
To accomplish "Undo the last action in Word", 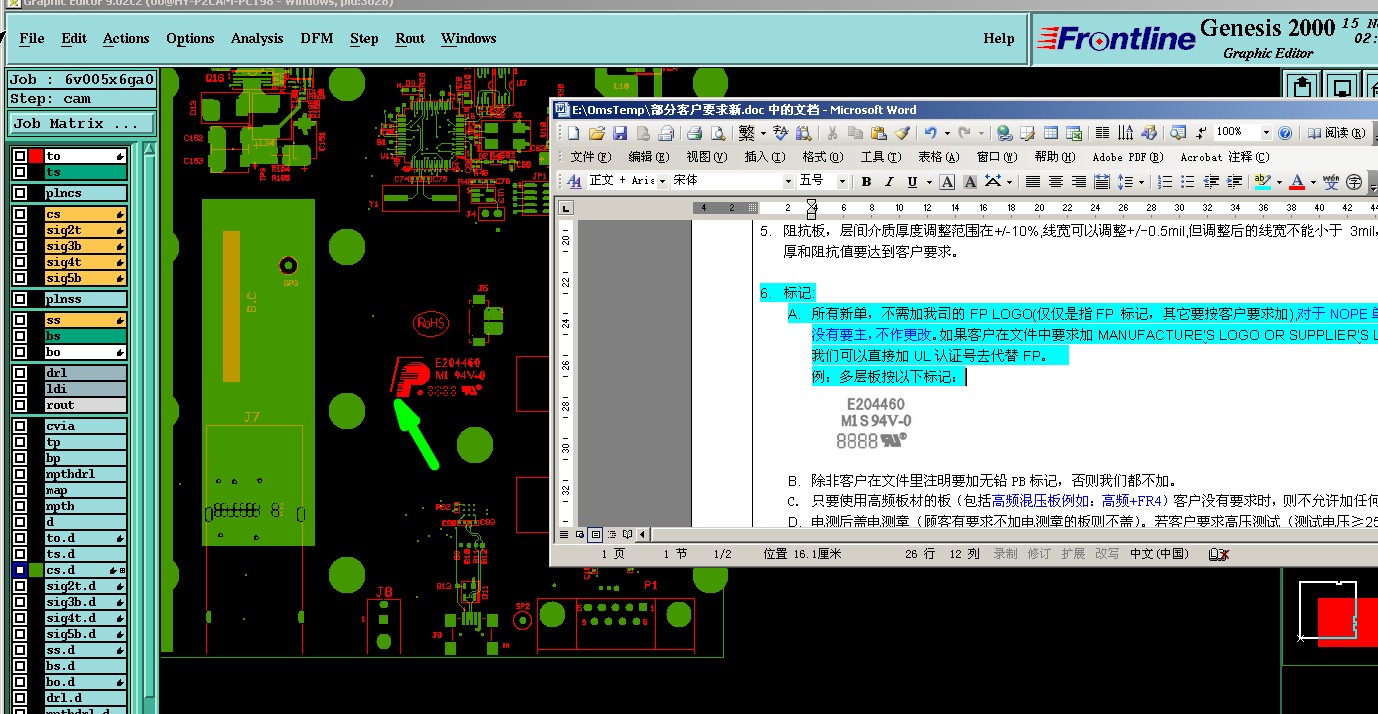I will coord(930,132).
